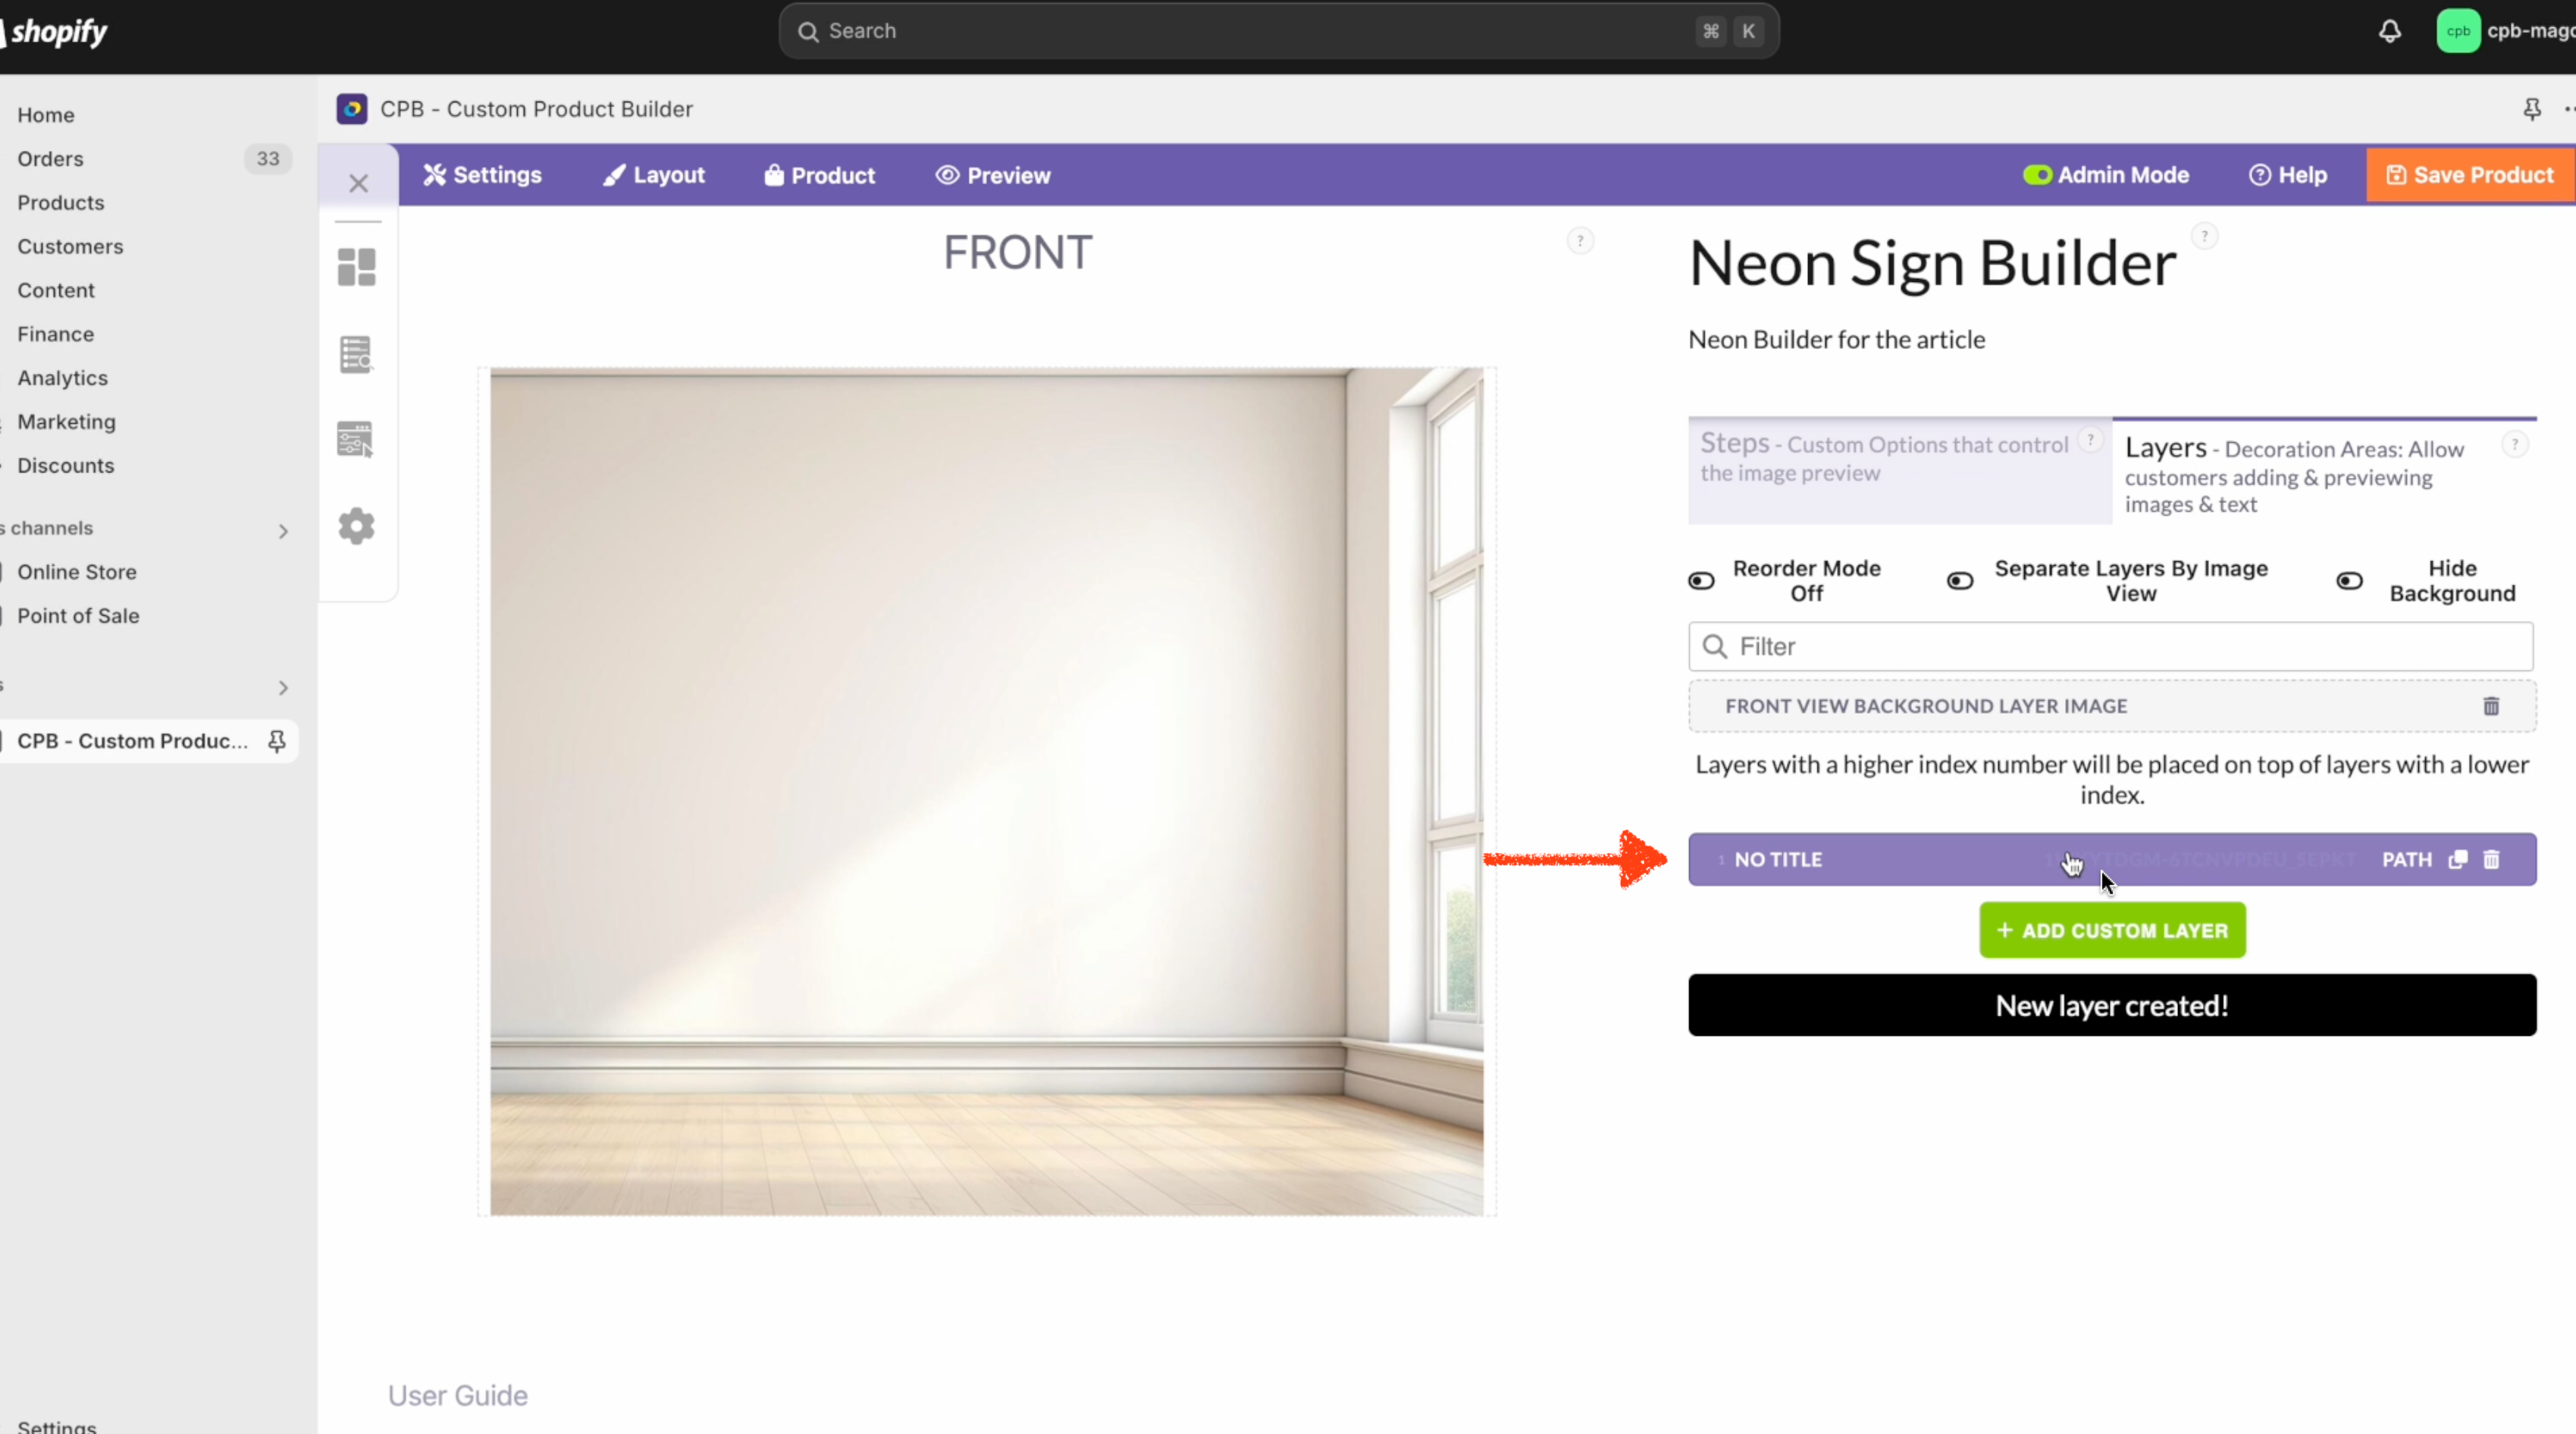
Task: Click into the Filter layers field
Action: [2111, 646]
